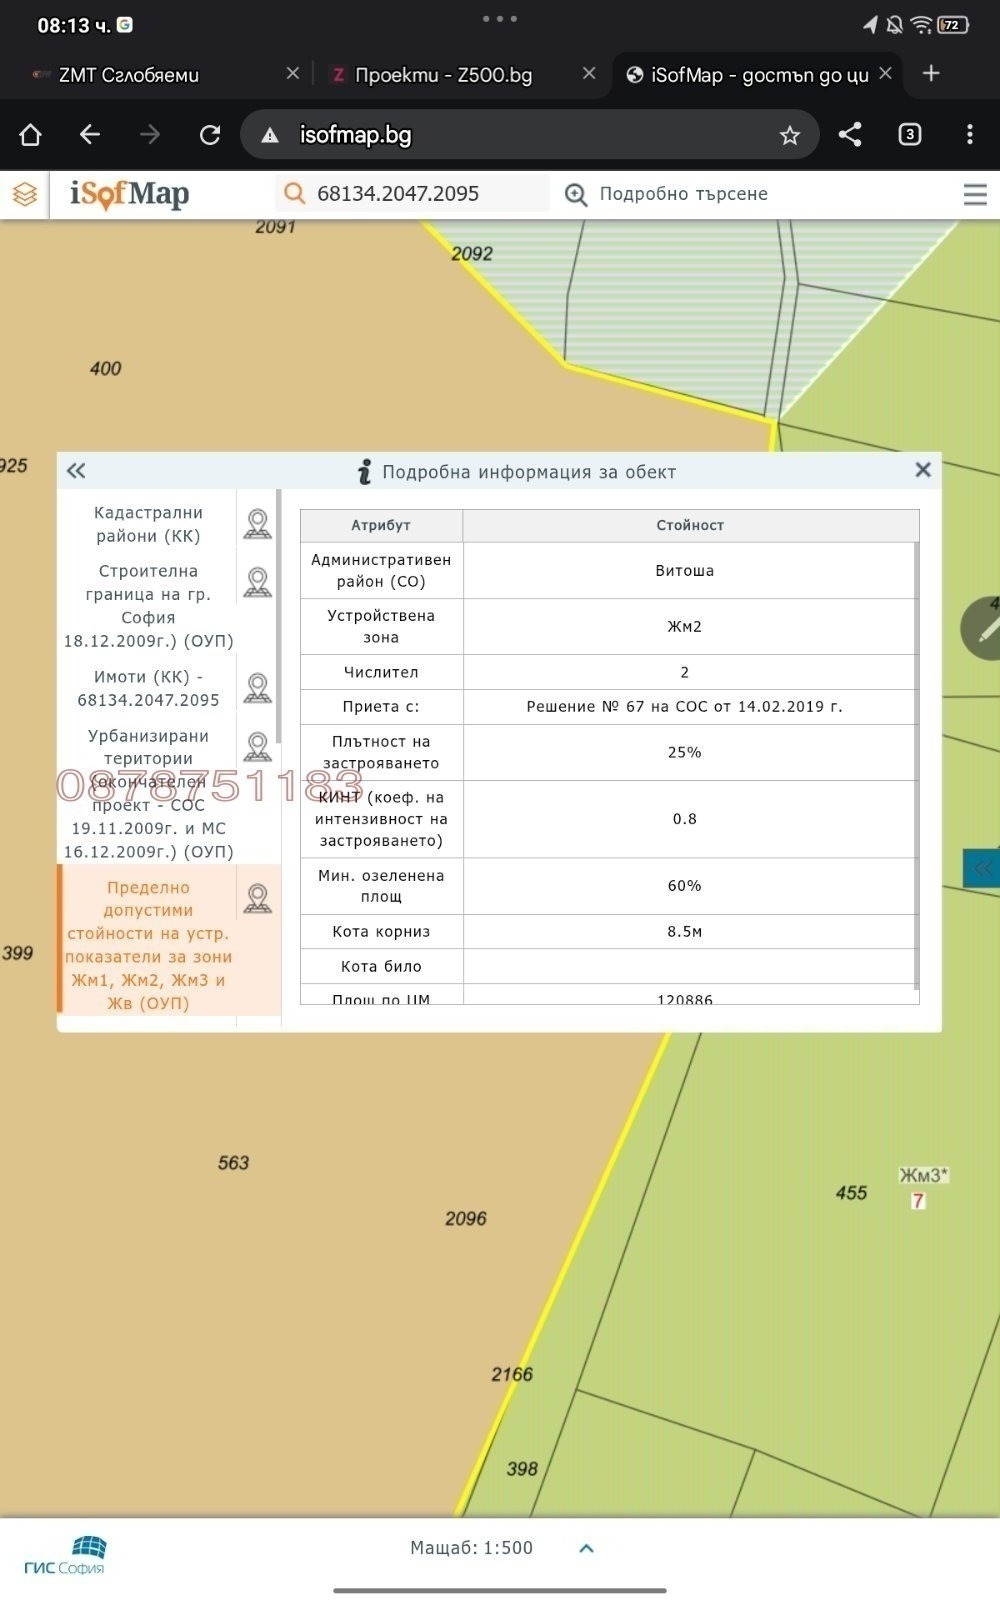Viewport: 1000px width, 1600px height.
Task: Collapse the info panel sidebar with double chevron
Action: (x=76, y=471)
